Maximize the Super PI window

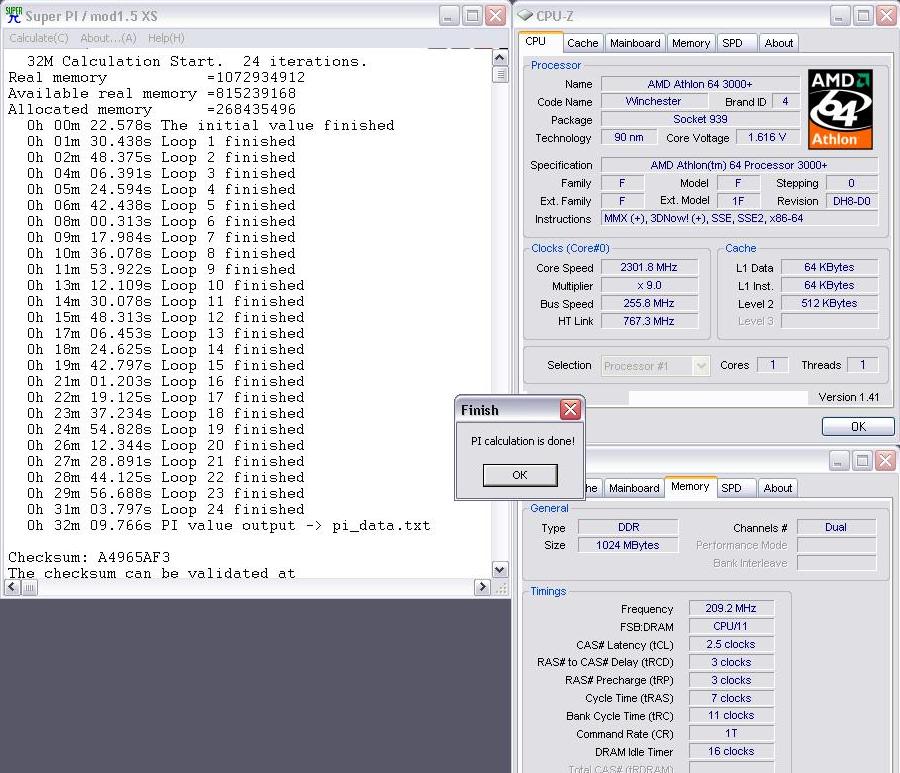pos(472,15)
